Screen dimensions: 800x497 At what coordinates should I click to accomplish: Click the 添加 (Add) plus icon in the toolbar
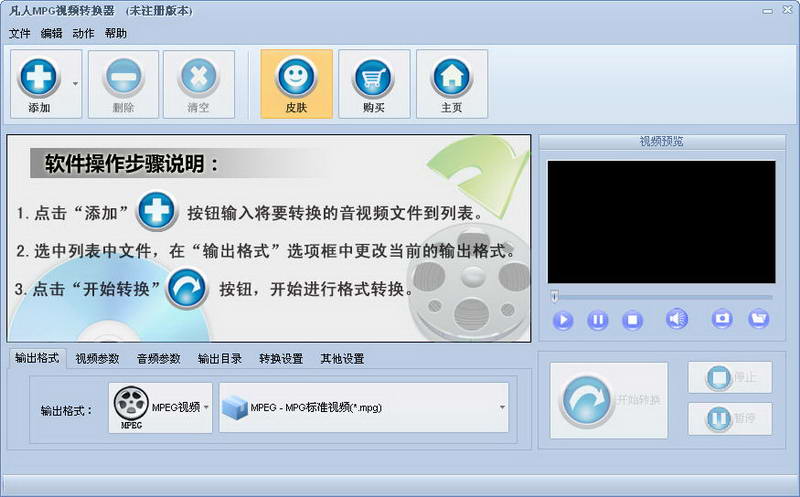pyautogui.click(x=39, y=78)
